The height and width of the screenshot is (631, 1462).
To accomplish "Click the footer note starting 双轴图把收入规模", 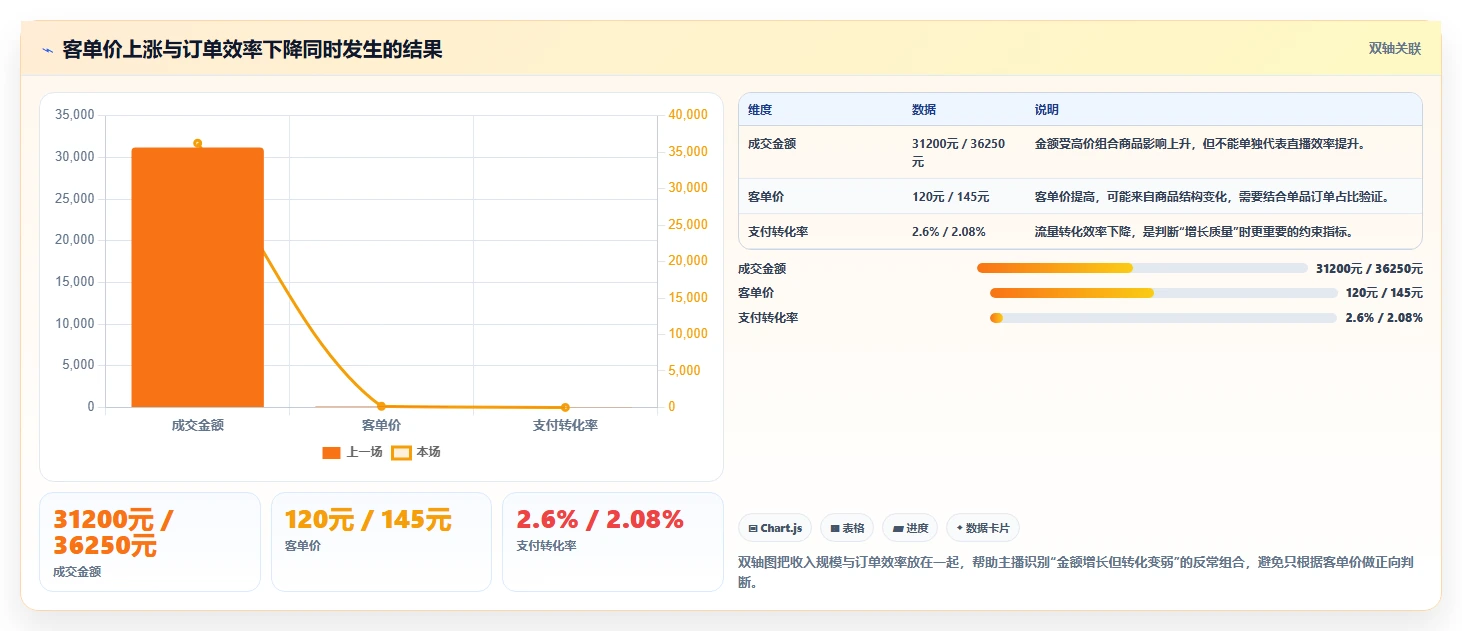I will (1076, 572).
